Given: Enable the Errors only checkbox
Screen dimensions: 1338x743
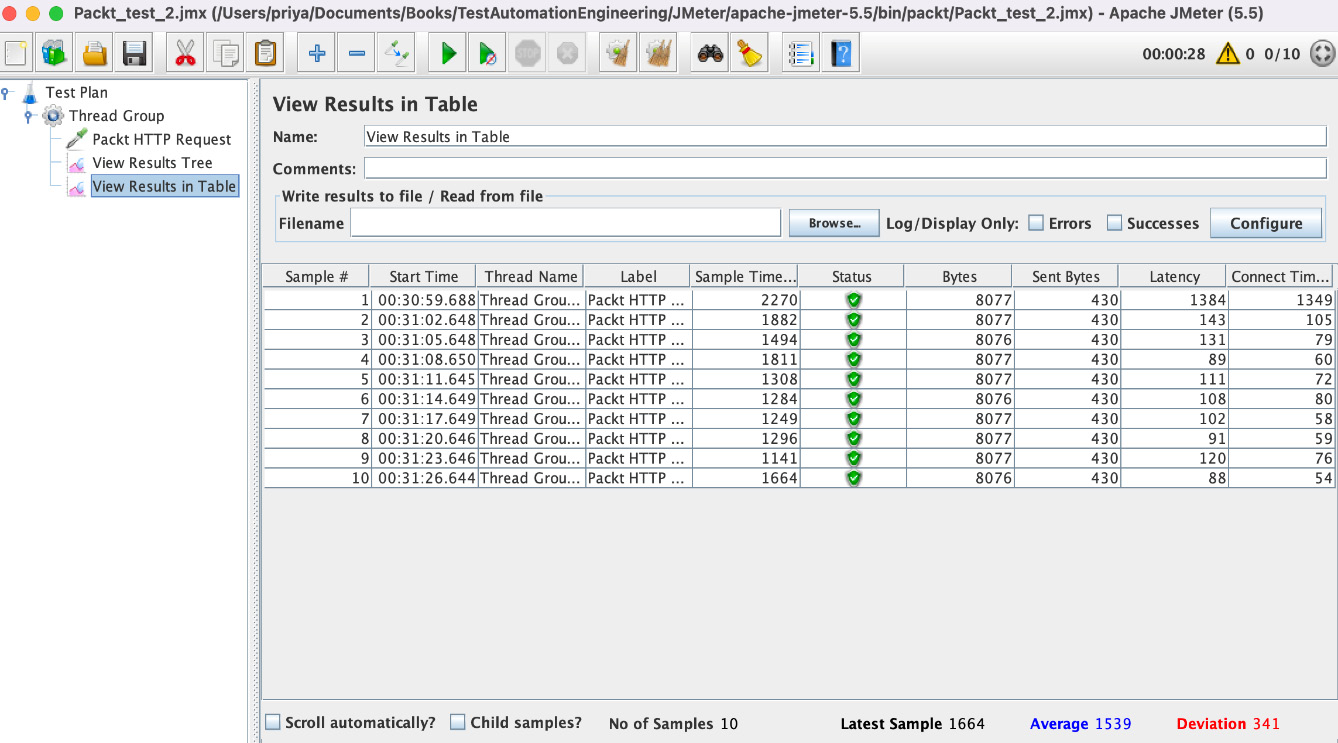Looking at the screenshot, I should click(1036, 223).
